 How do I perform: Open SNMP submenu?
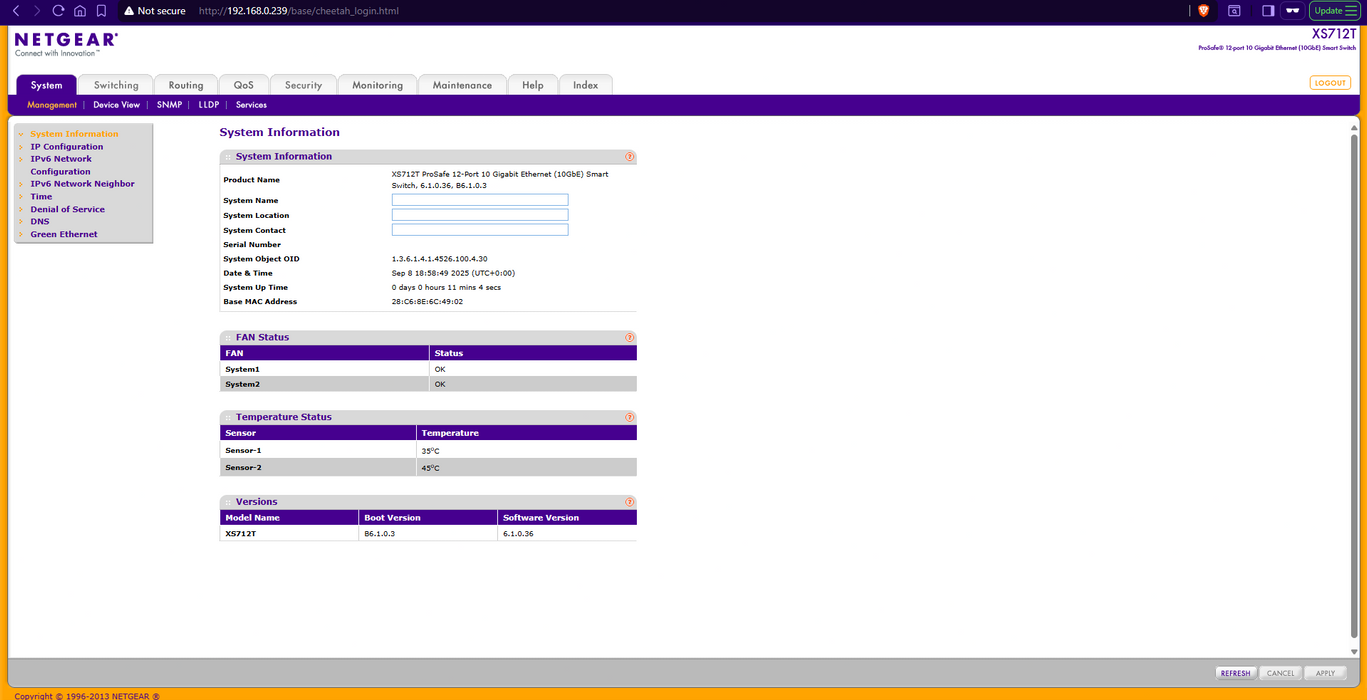(x=169, y=105)
